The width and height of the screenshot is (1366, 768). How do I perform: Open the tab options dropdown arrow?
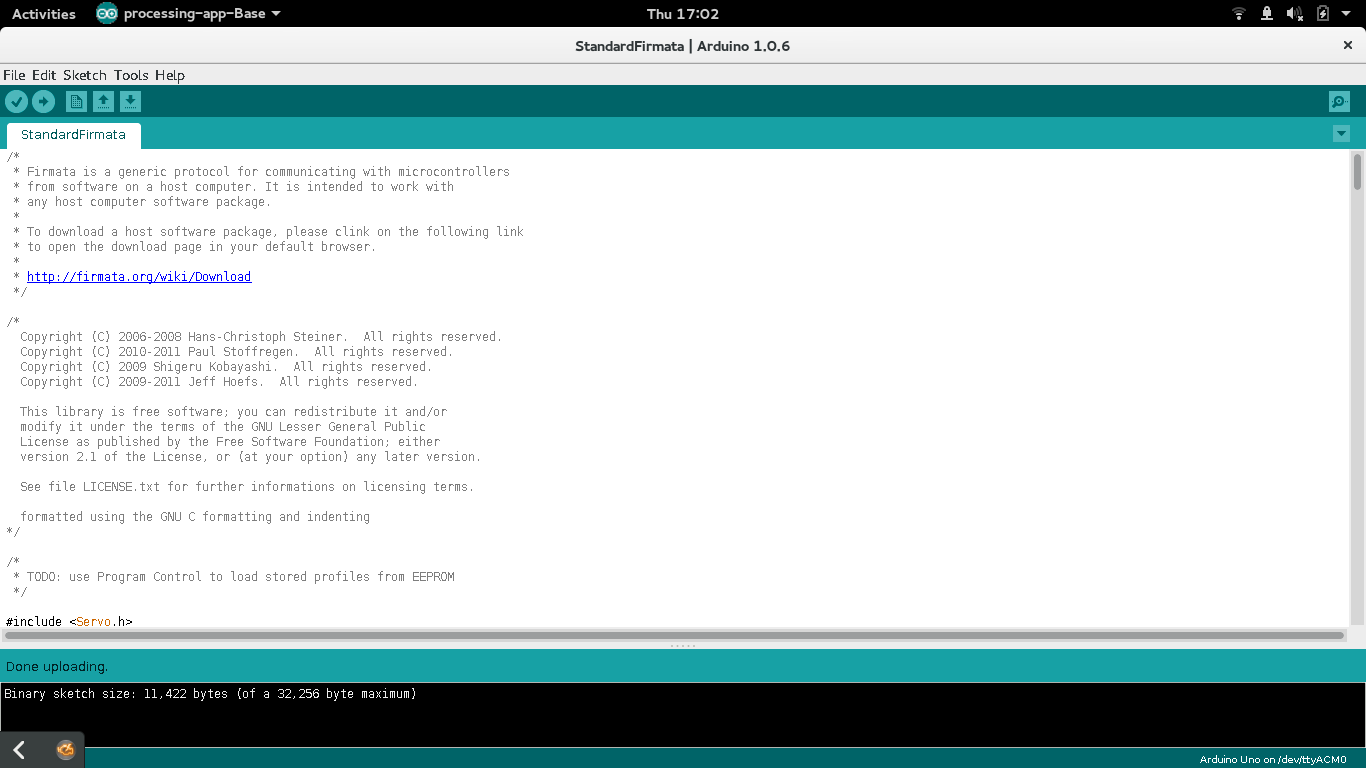click(x=1341, y=134)
